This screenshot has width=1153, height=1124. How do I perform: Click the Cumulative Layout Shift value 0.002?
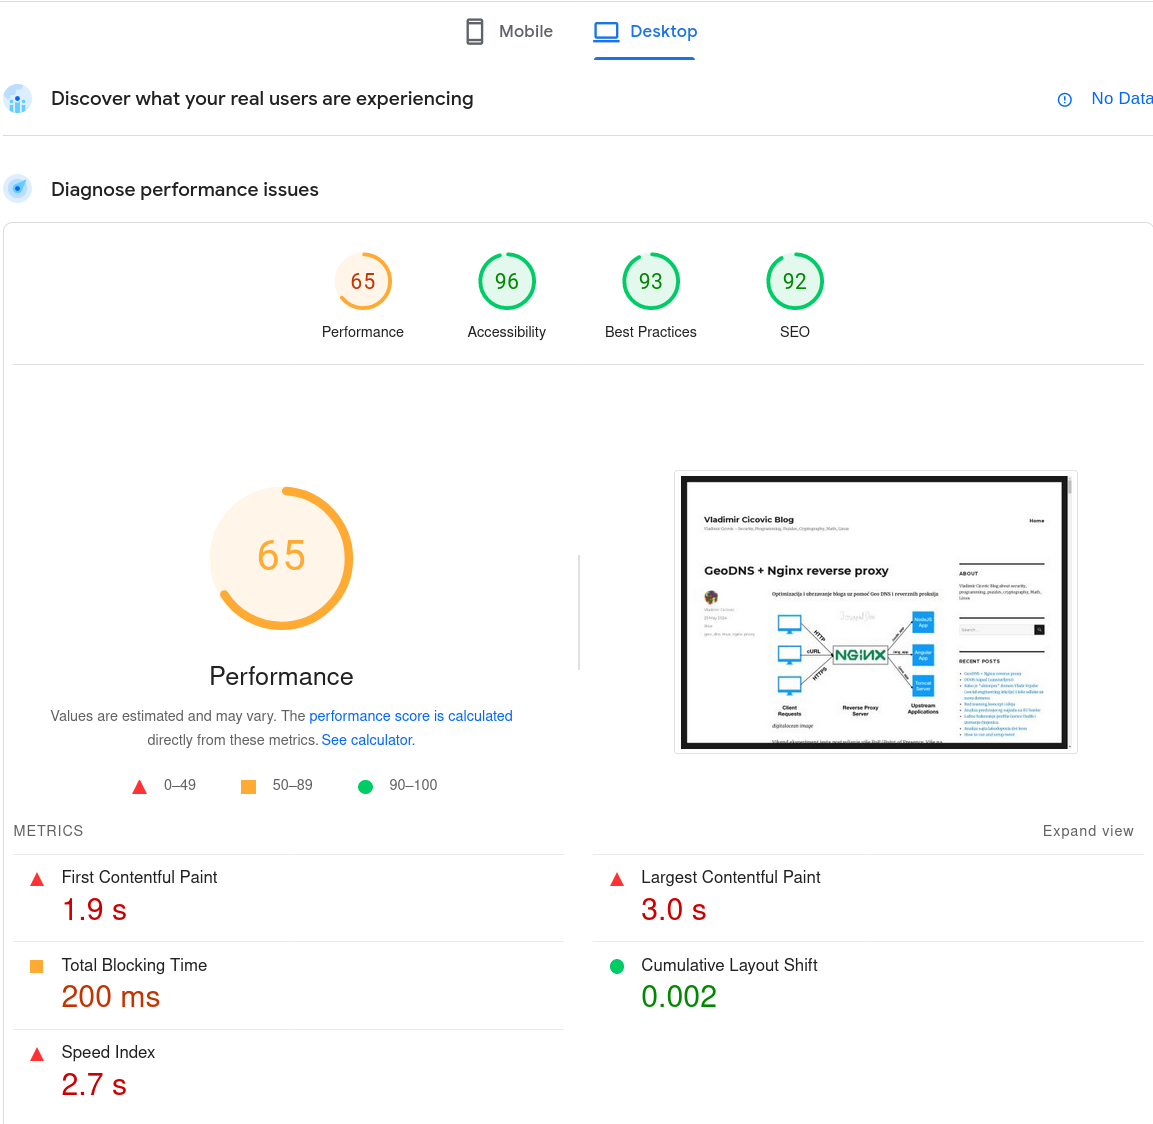679,998
